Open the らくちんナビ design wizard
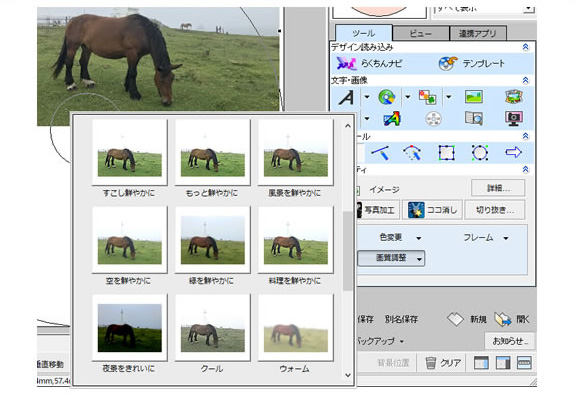Viewport: 578px width, 394px height. pyautogui.click(x=369, y=63)
